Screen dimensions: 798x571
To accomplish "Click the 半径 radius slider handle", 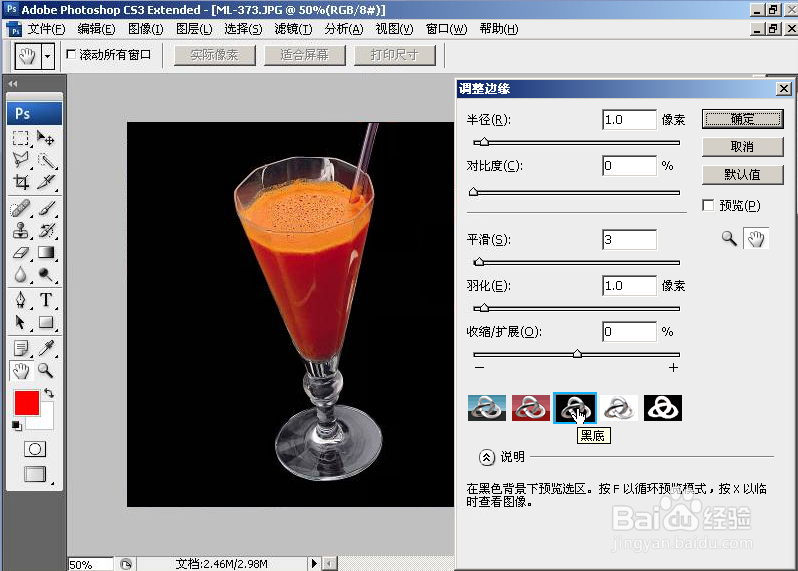I will click(484, 142).
